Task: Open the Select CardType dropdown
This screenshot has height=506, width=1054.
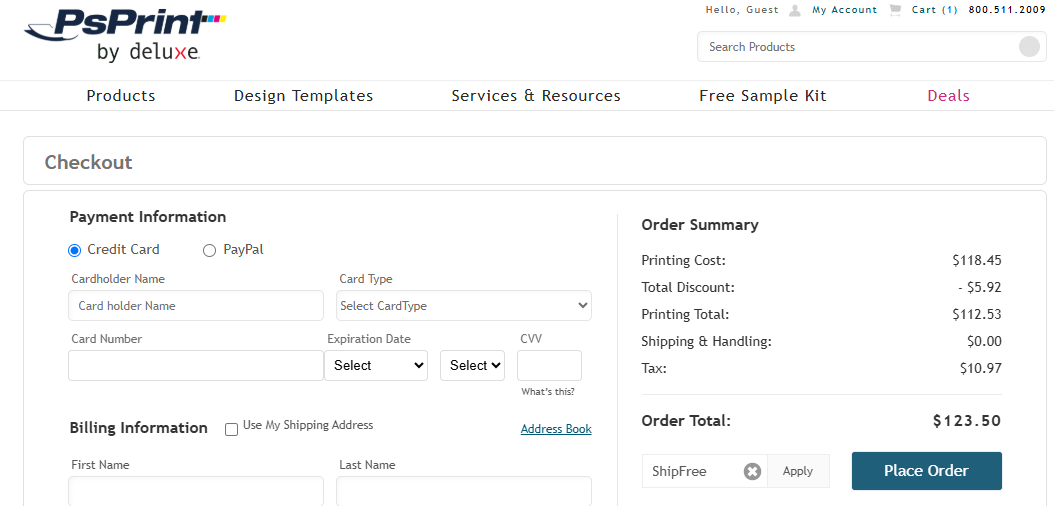Action: coord(464,306)
